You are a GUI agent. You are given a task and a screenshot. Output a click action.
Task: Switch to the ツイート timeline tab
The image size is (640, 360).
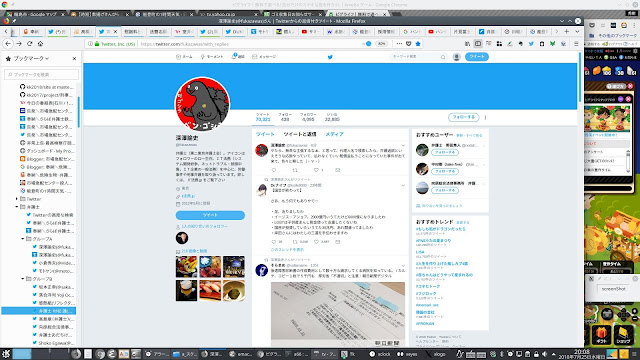265,134
